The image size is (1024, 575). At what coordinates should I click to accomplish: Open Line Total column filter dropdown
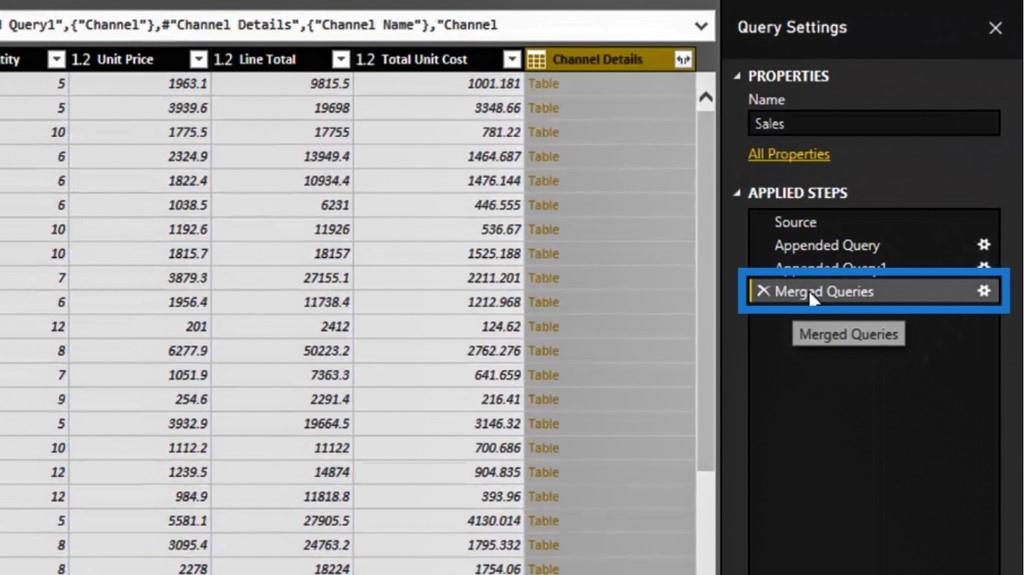pyautogui.click(x=341, y=59)
